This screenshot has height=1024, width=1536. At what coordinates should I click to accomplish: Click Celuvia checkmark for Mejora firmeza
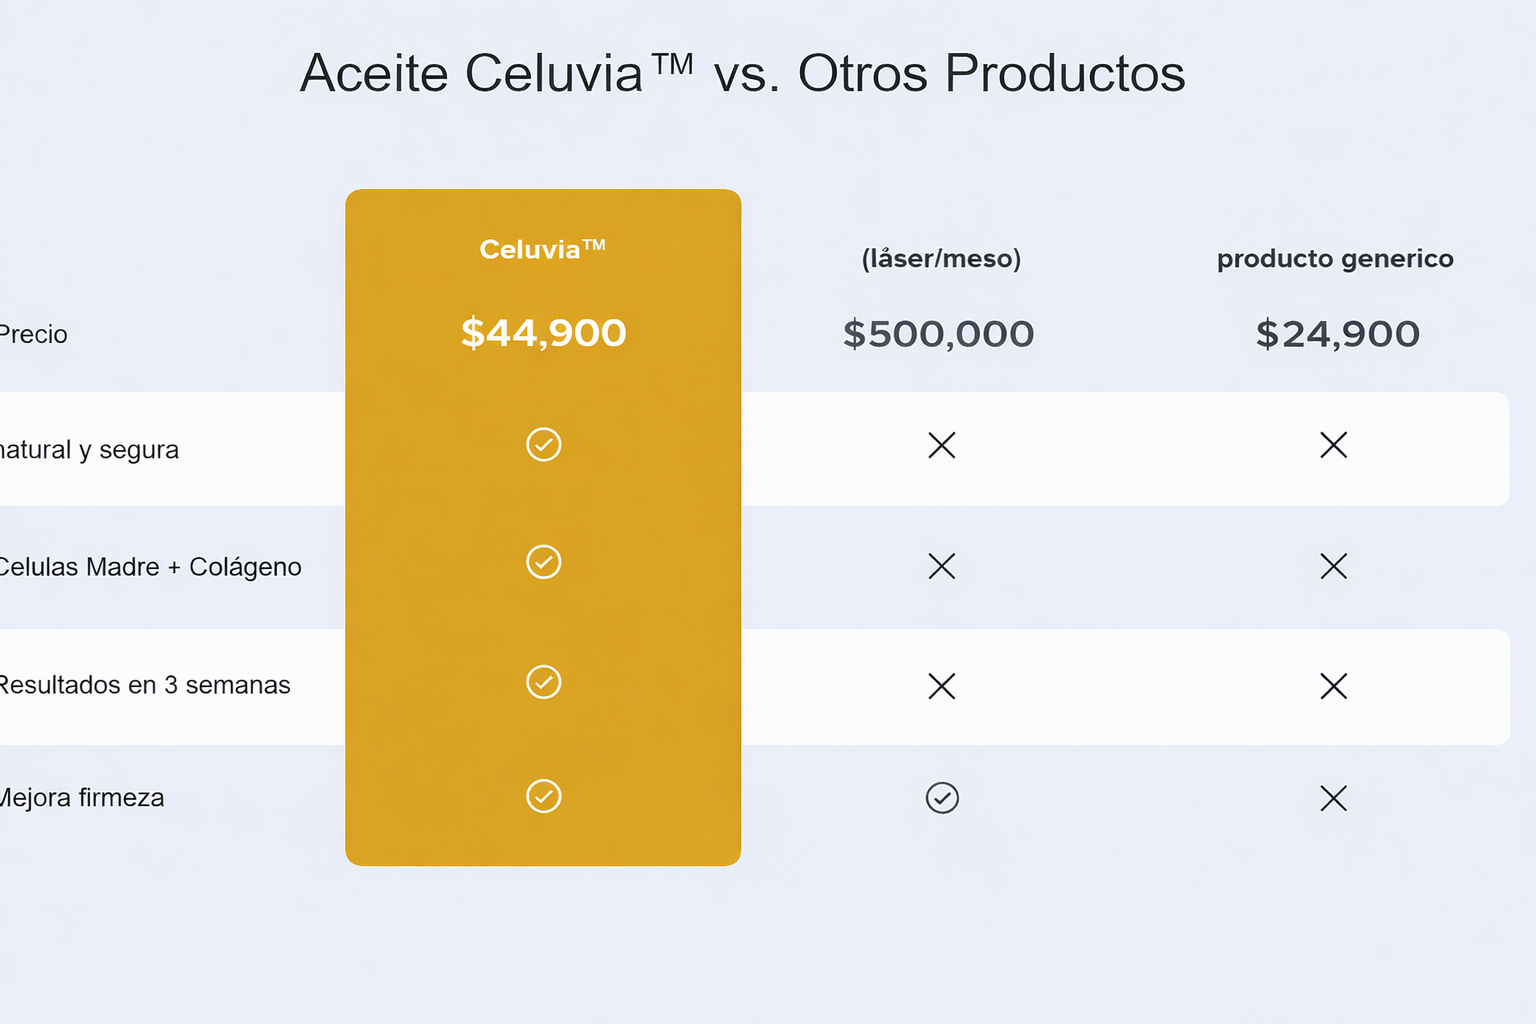click(x=544, y=796)
